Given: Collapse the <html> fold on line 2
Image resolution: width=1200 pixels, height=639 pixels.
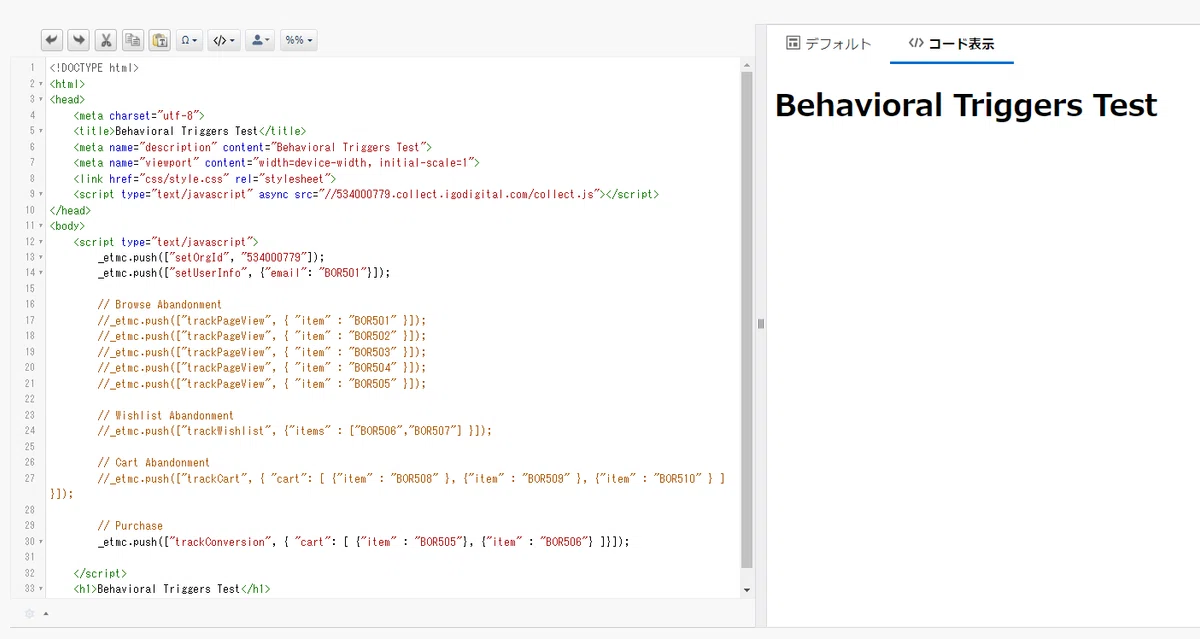Looking at the screenshot, I should point(40,84).
